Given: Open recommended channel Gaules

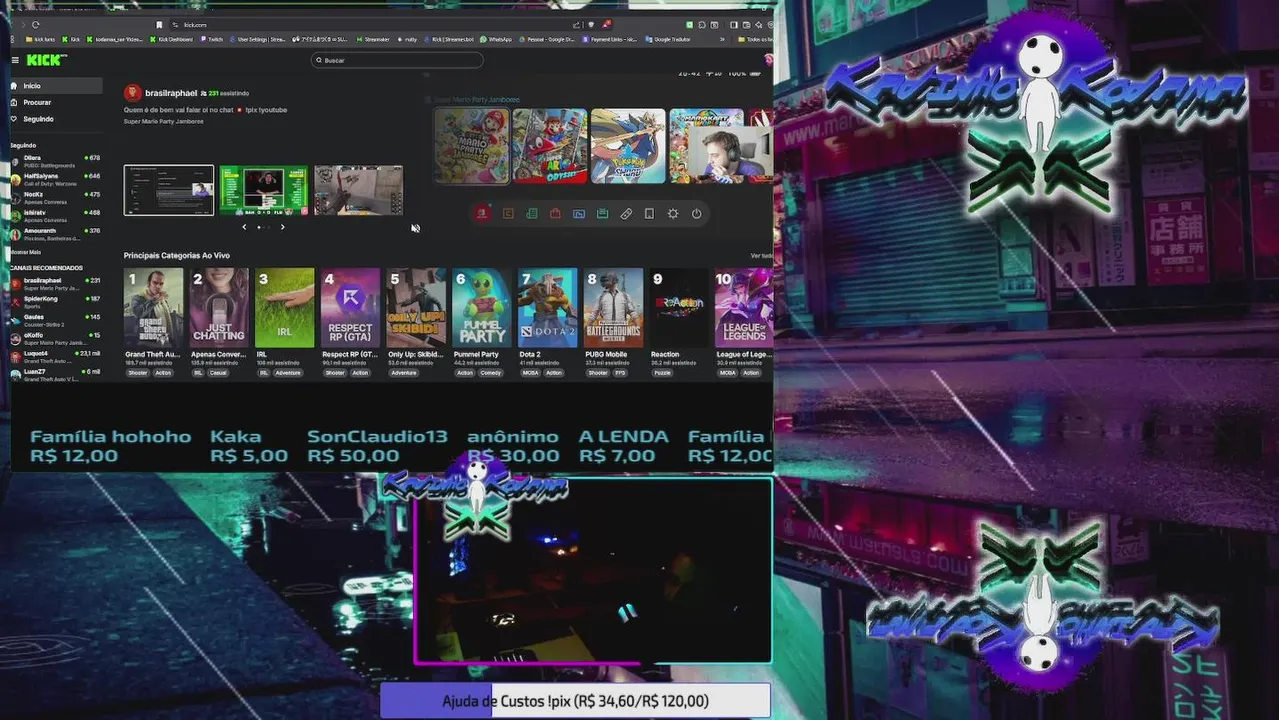Looking at the screenshot, I should click(x=56, y=319).
